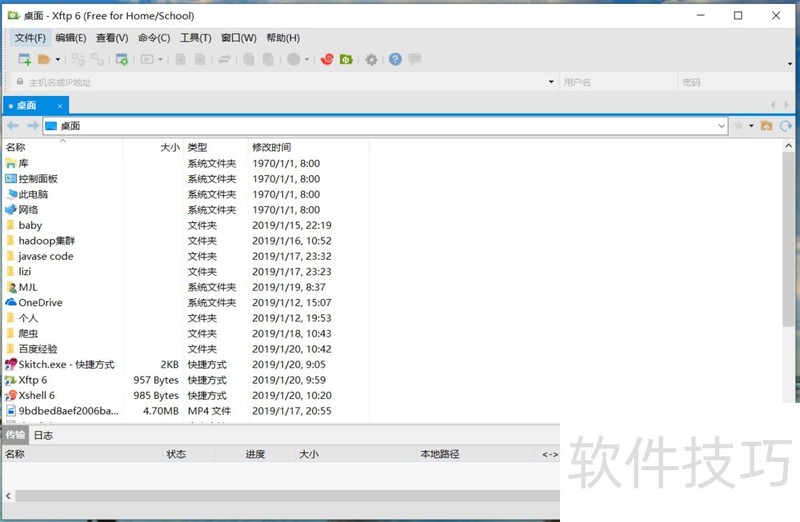Expand the globe icon dropdown arrow
Viewport: 800px width, 522px height.
(307, 60)
